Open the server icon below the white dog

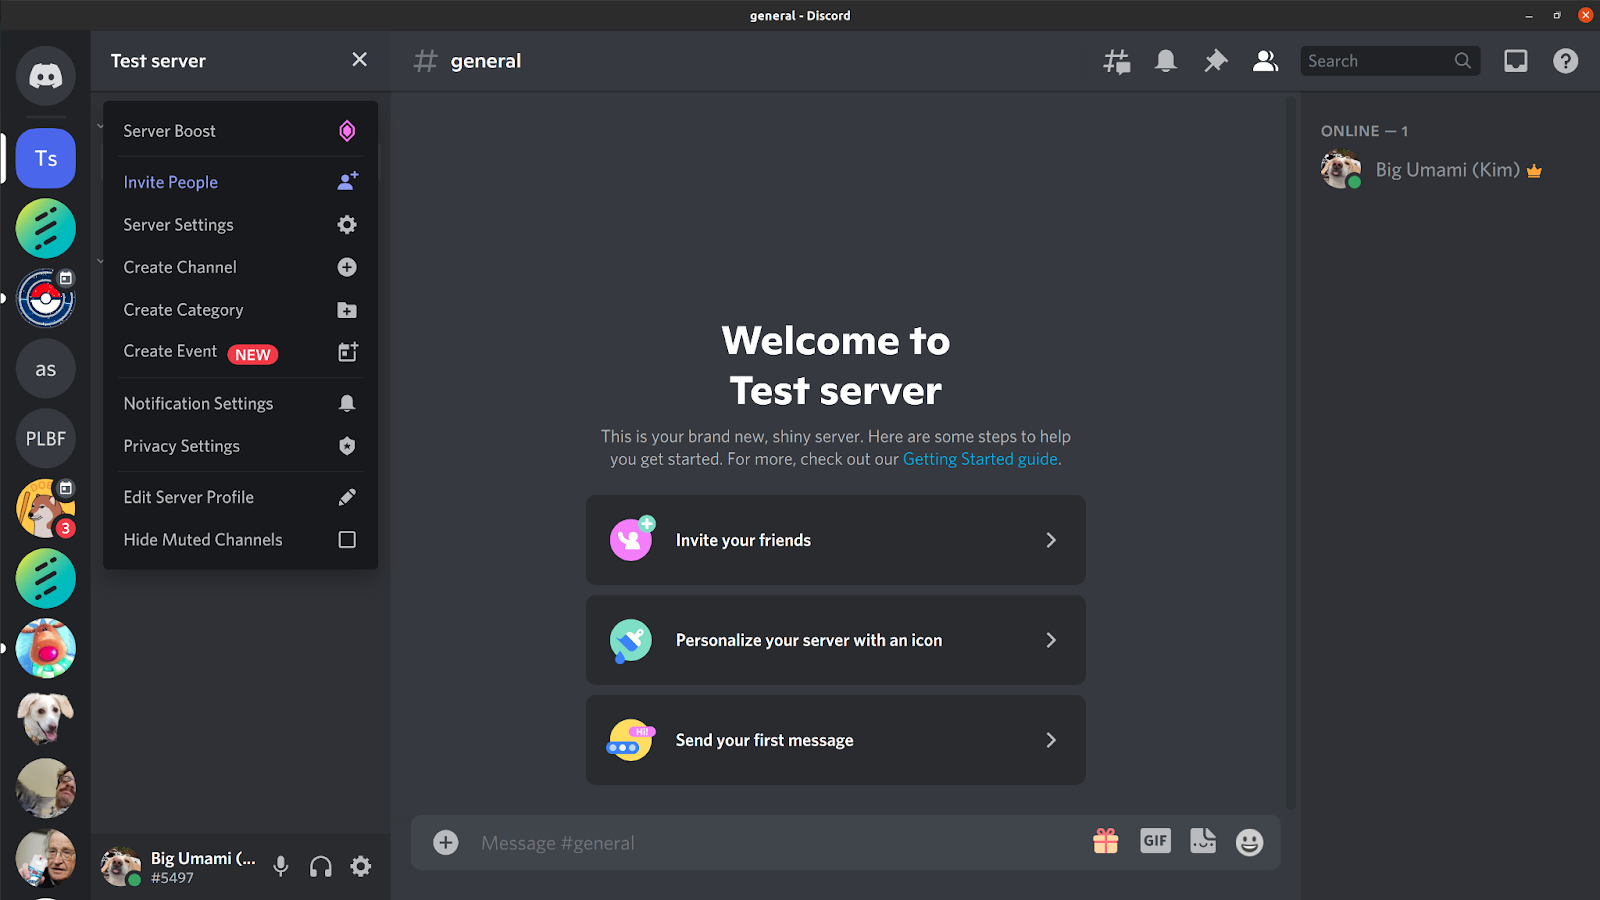tap(45, 788)
